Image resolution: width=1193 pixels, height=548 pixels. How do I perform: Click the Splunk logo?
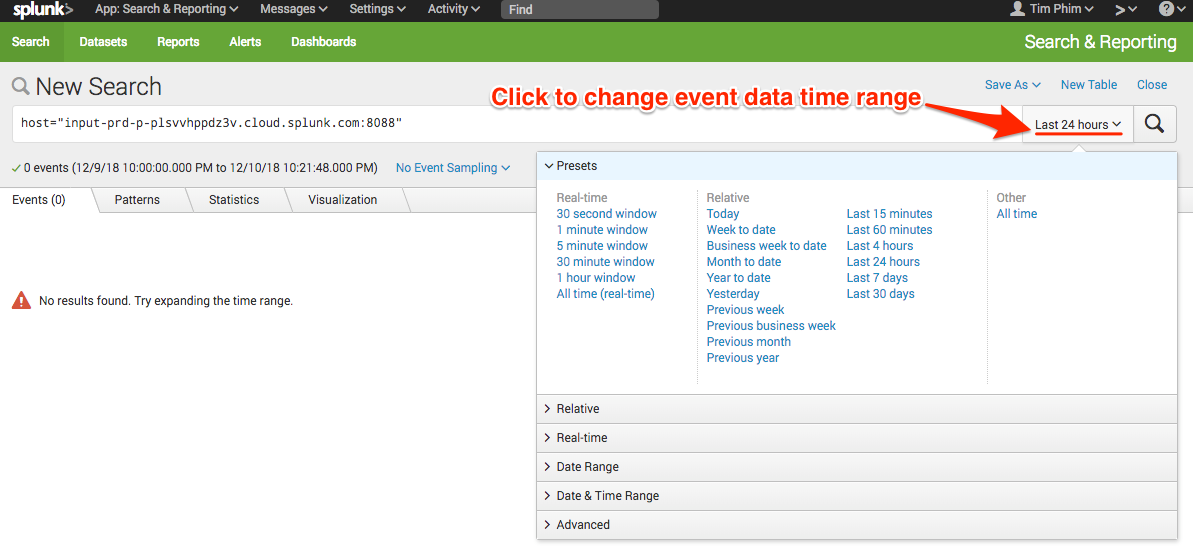click(x=43, y=10)
